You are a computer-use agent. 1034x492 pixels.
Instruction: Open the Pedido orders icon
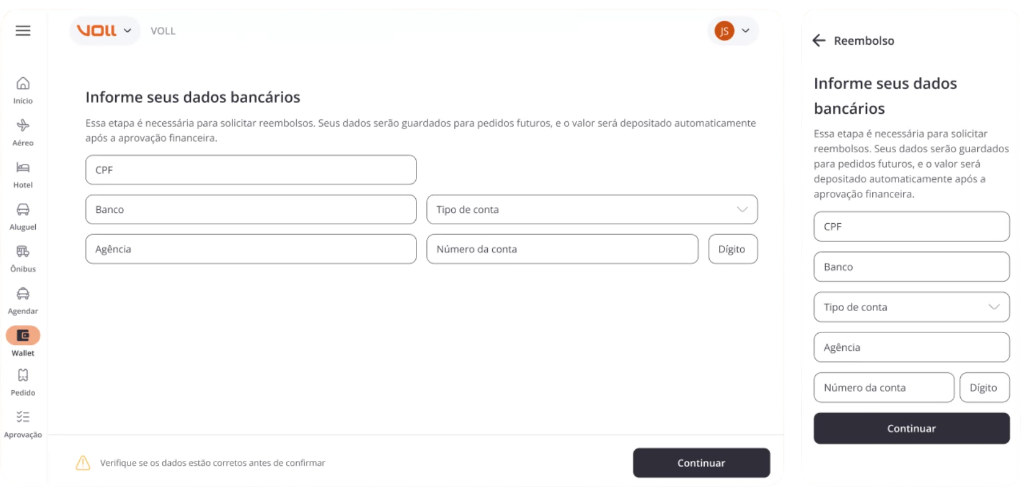point(23,375)
